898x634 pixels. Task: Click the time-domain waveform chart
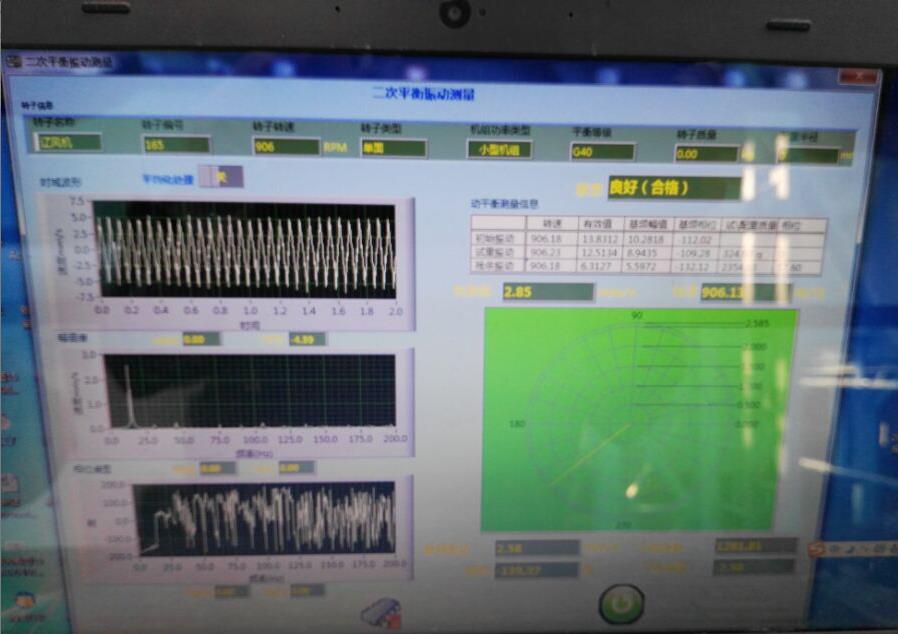(x=245, y=250)
